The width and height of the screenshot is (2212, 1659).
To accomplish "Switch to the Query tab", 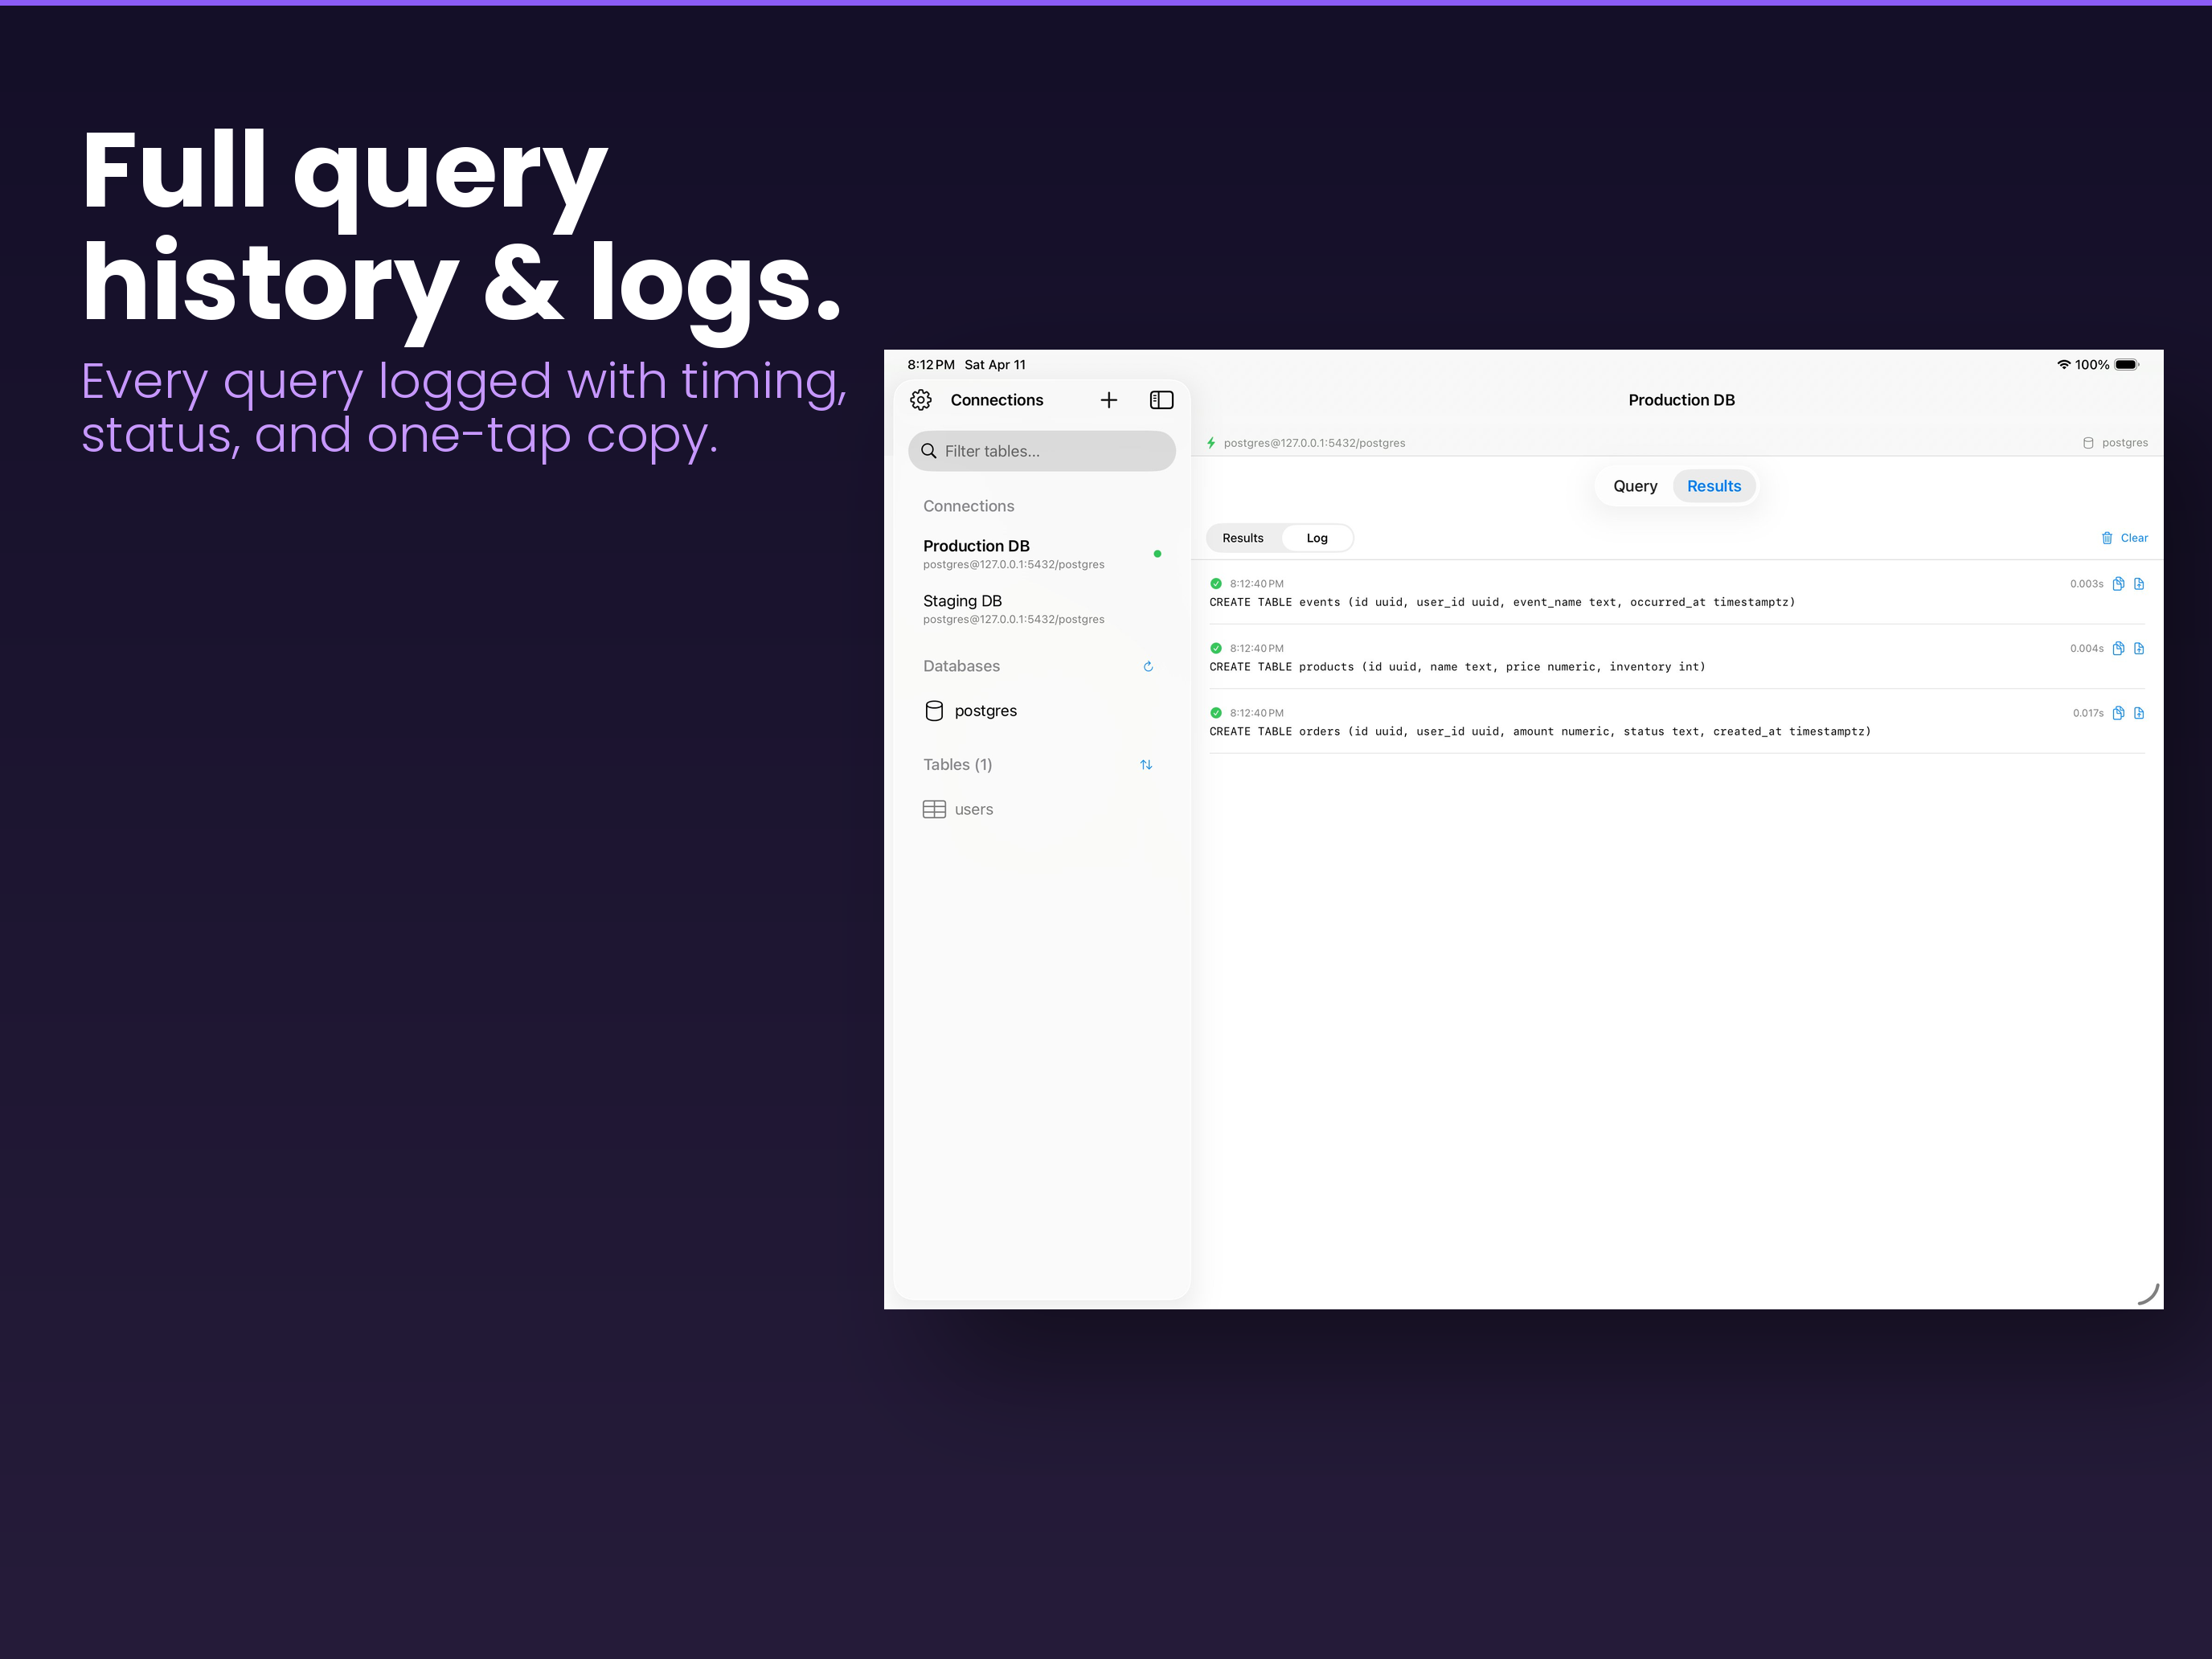I will (x=1635, y=486).
